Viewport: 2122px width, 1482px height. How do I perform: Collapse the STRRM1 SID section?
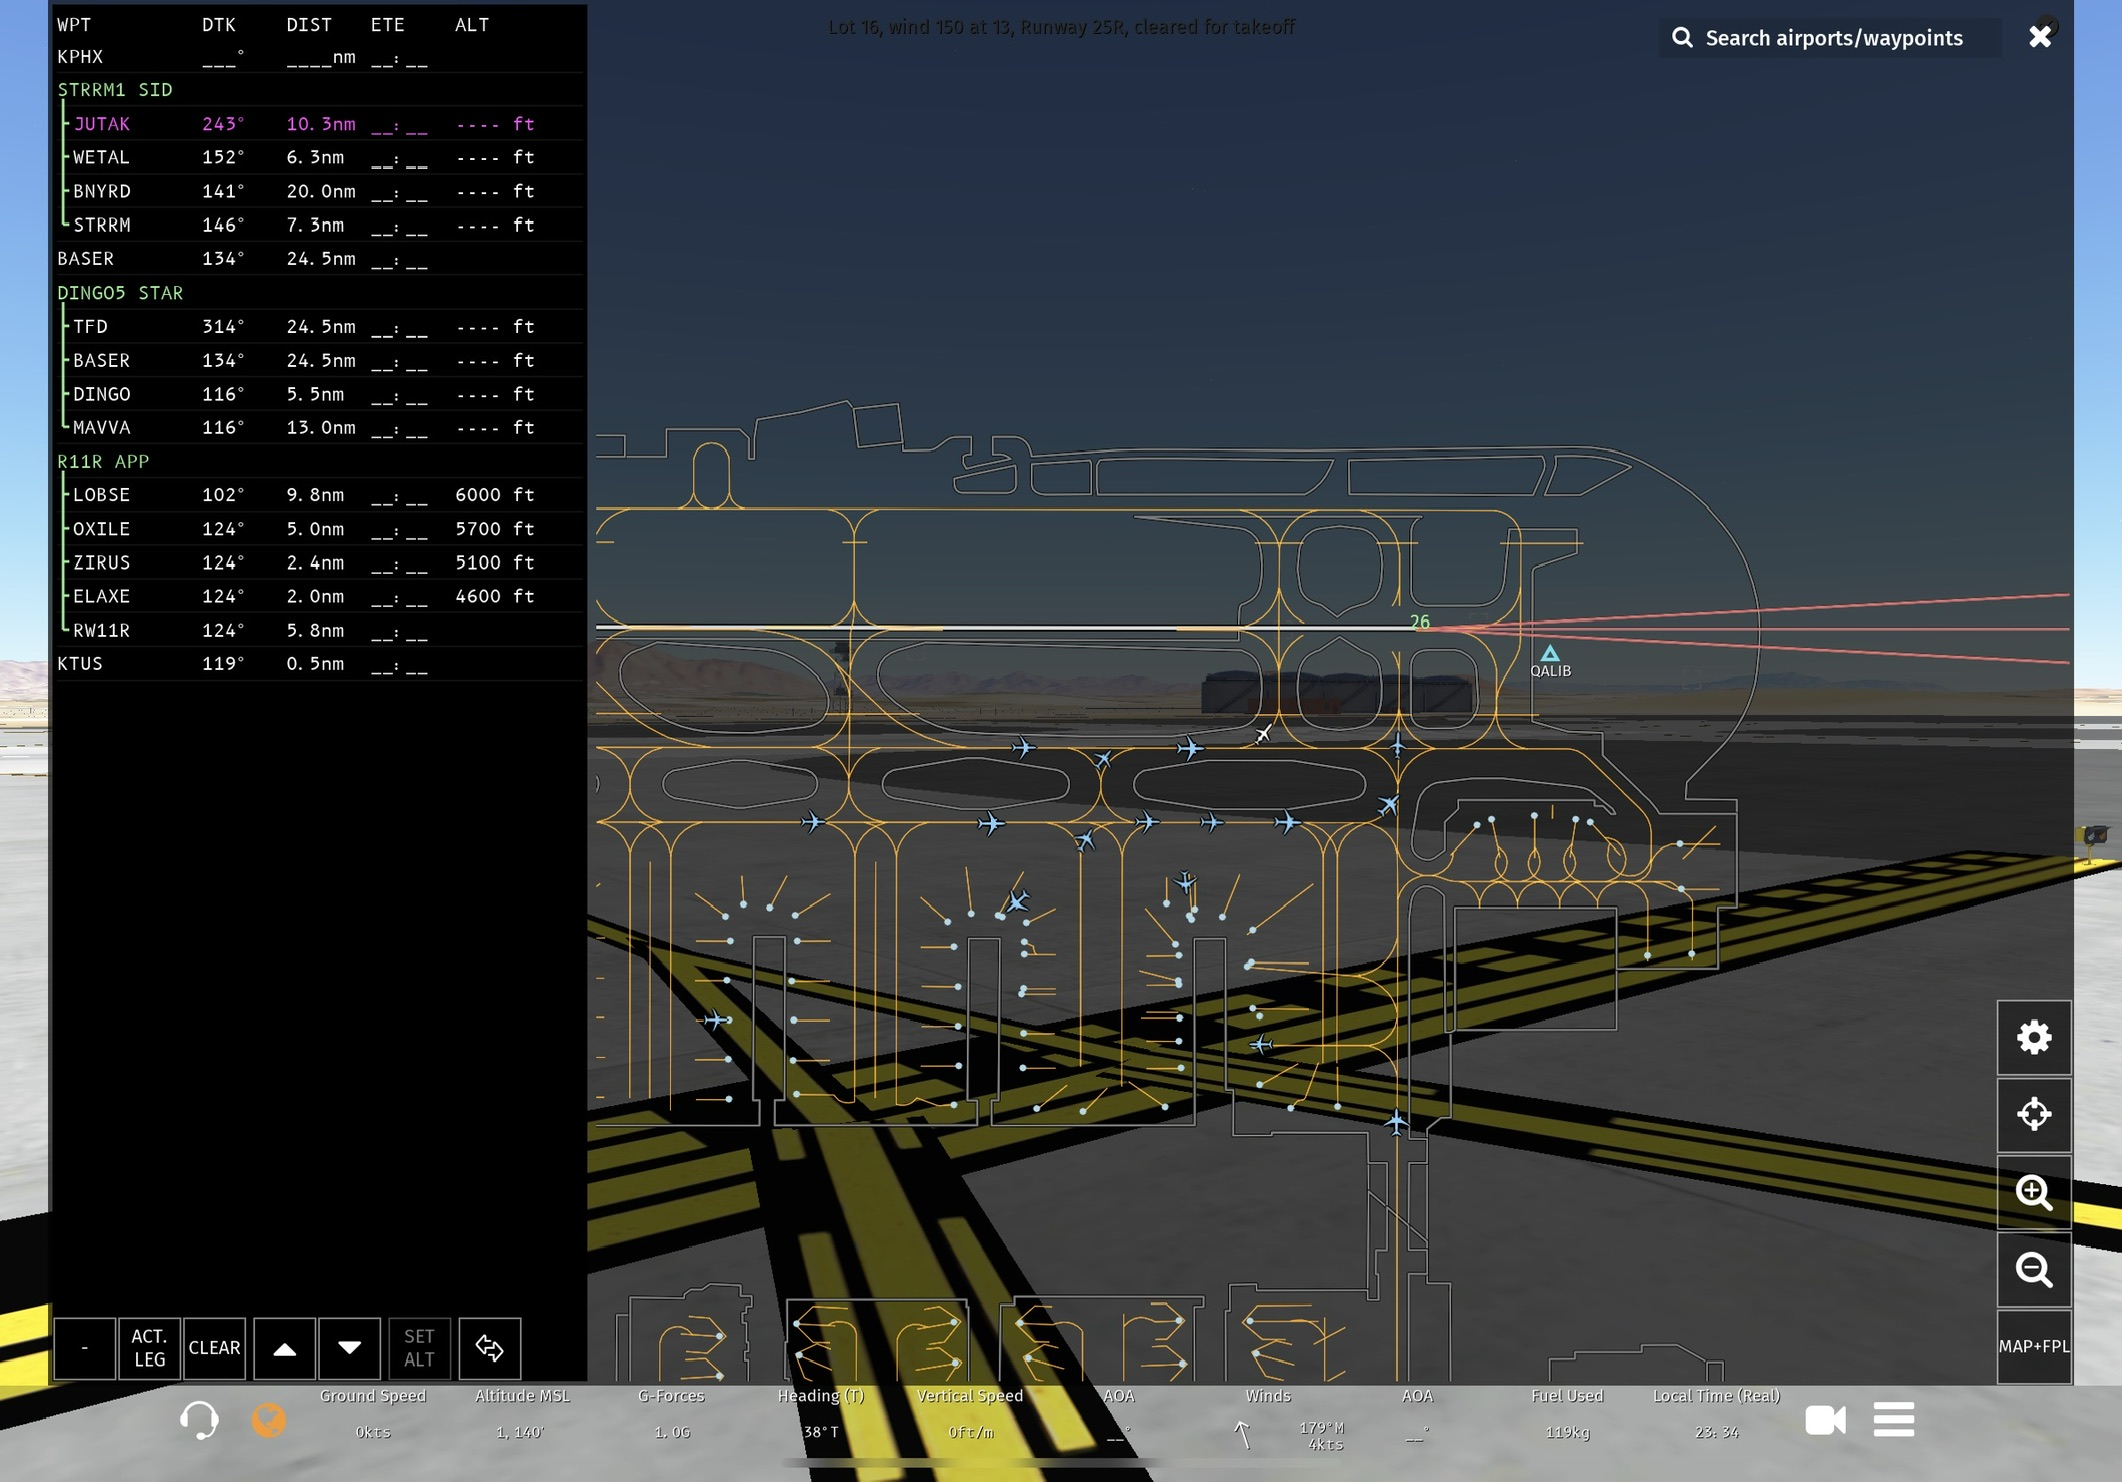point(115,90)
